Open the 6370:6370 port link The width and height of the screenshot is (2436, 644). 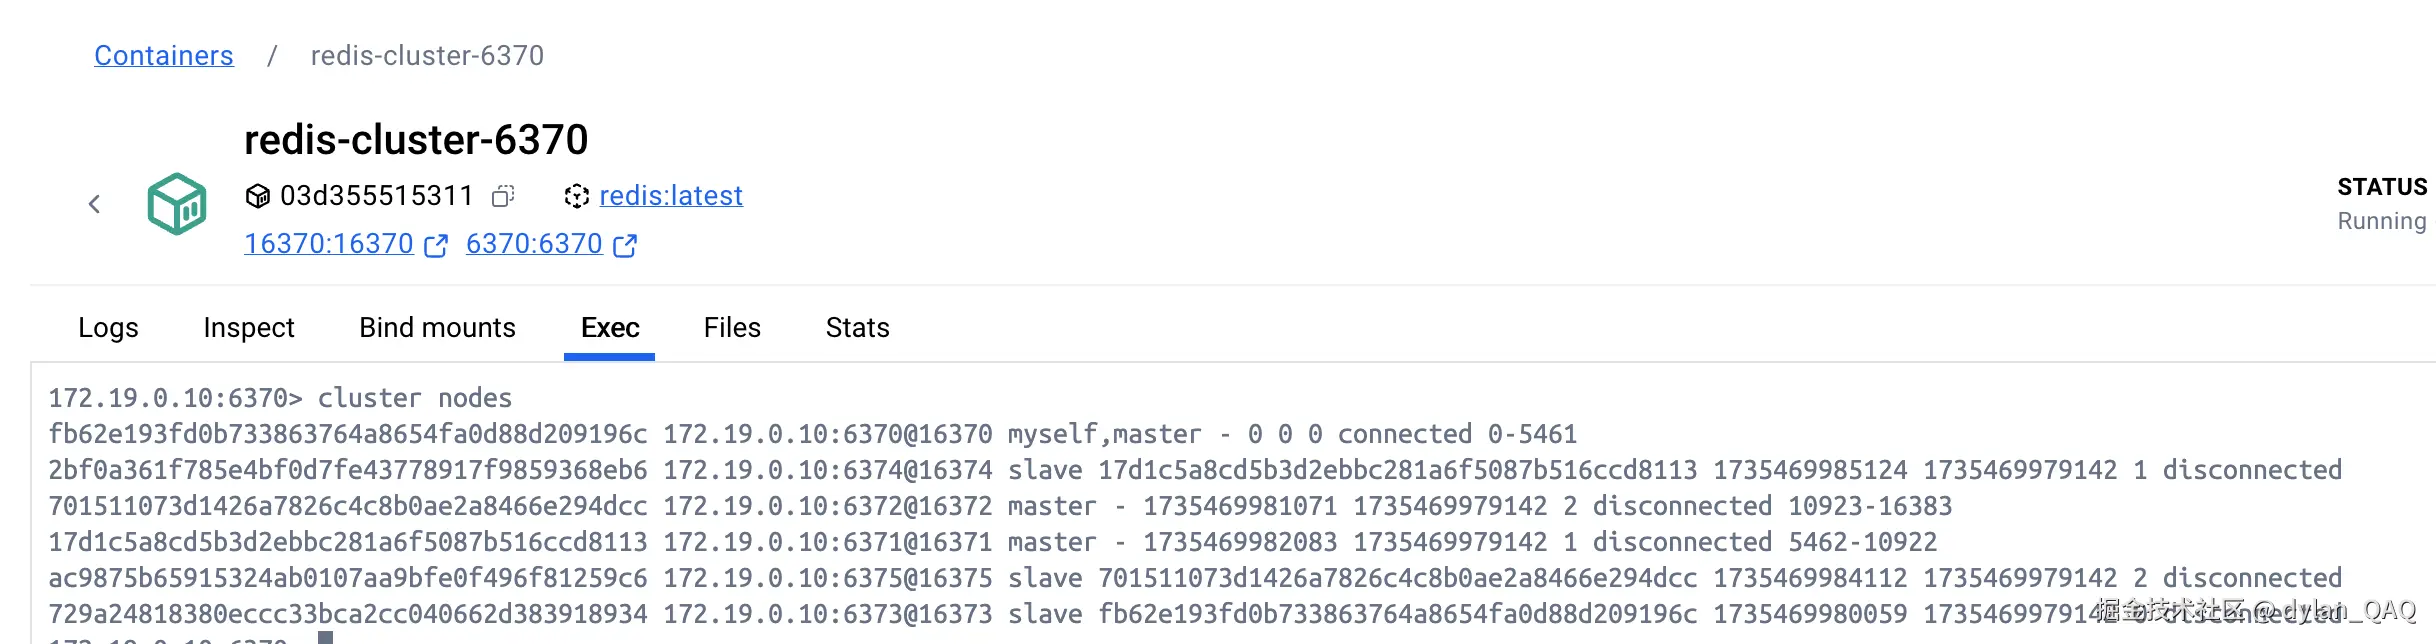pos(534,244)
